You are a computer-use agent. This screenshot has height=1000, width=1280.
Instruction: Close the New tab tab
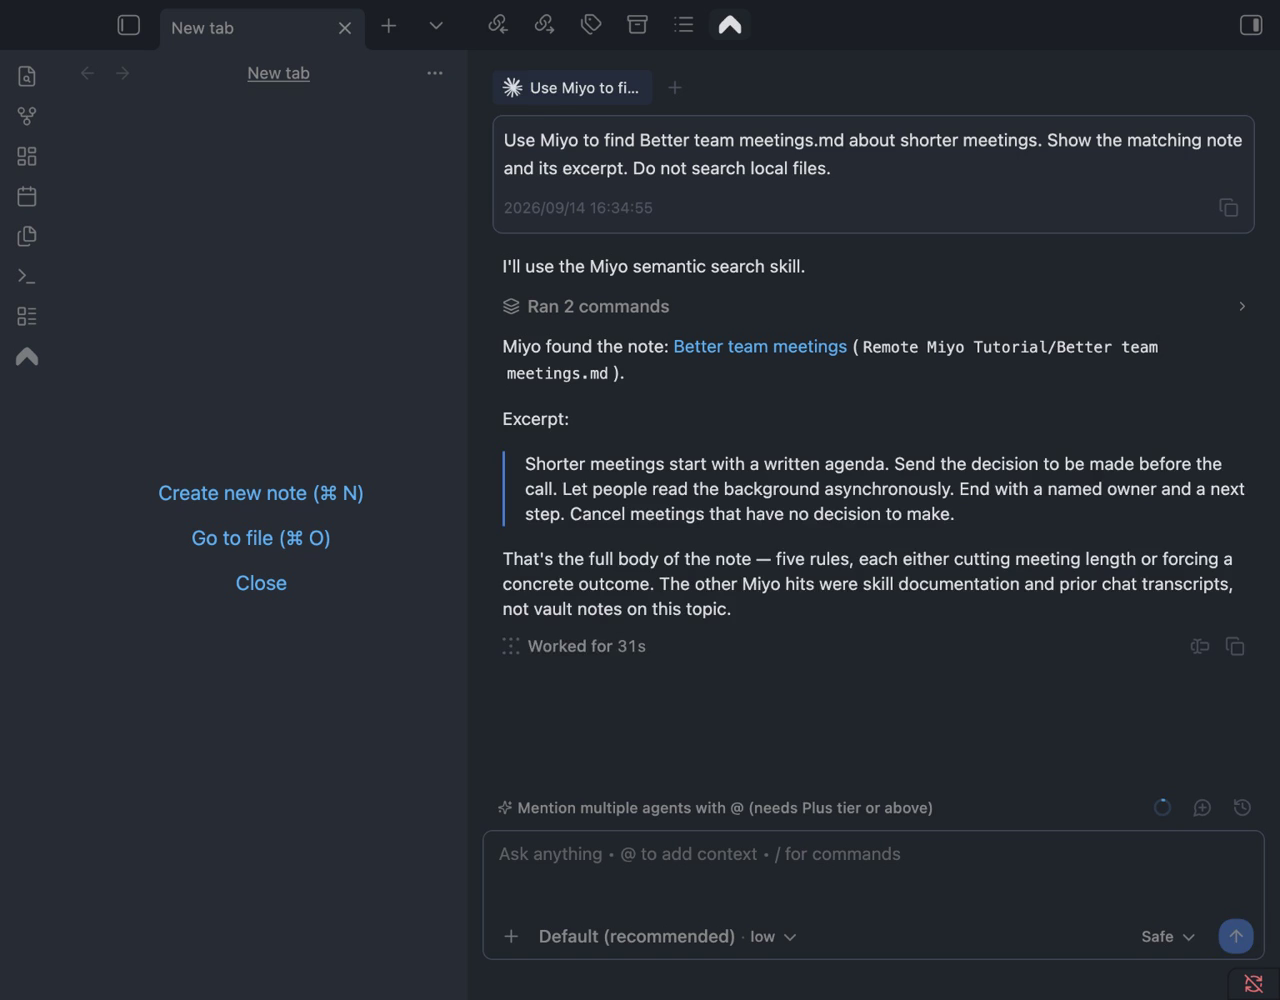tap(345, 28)
